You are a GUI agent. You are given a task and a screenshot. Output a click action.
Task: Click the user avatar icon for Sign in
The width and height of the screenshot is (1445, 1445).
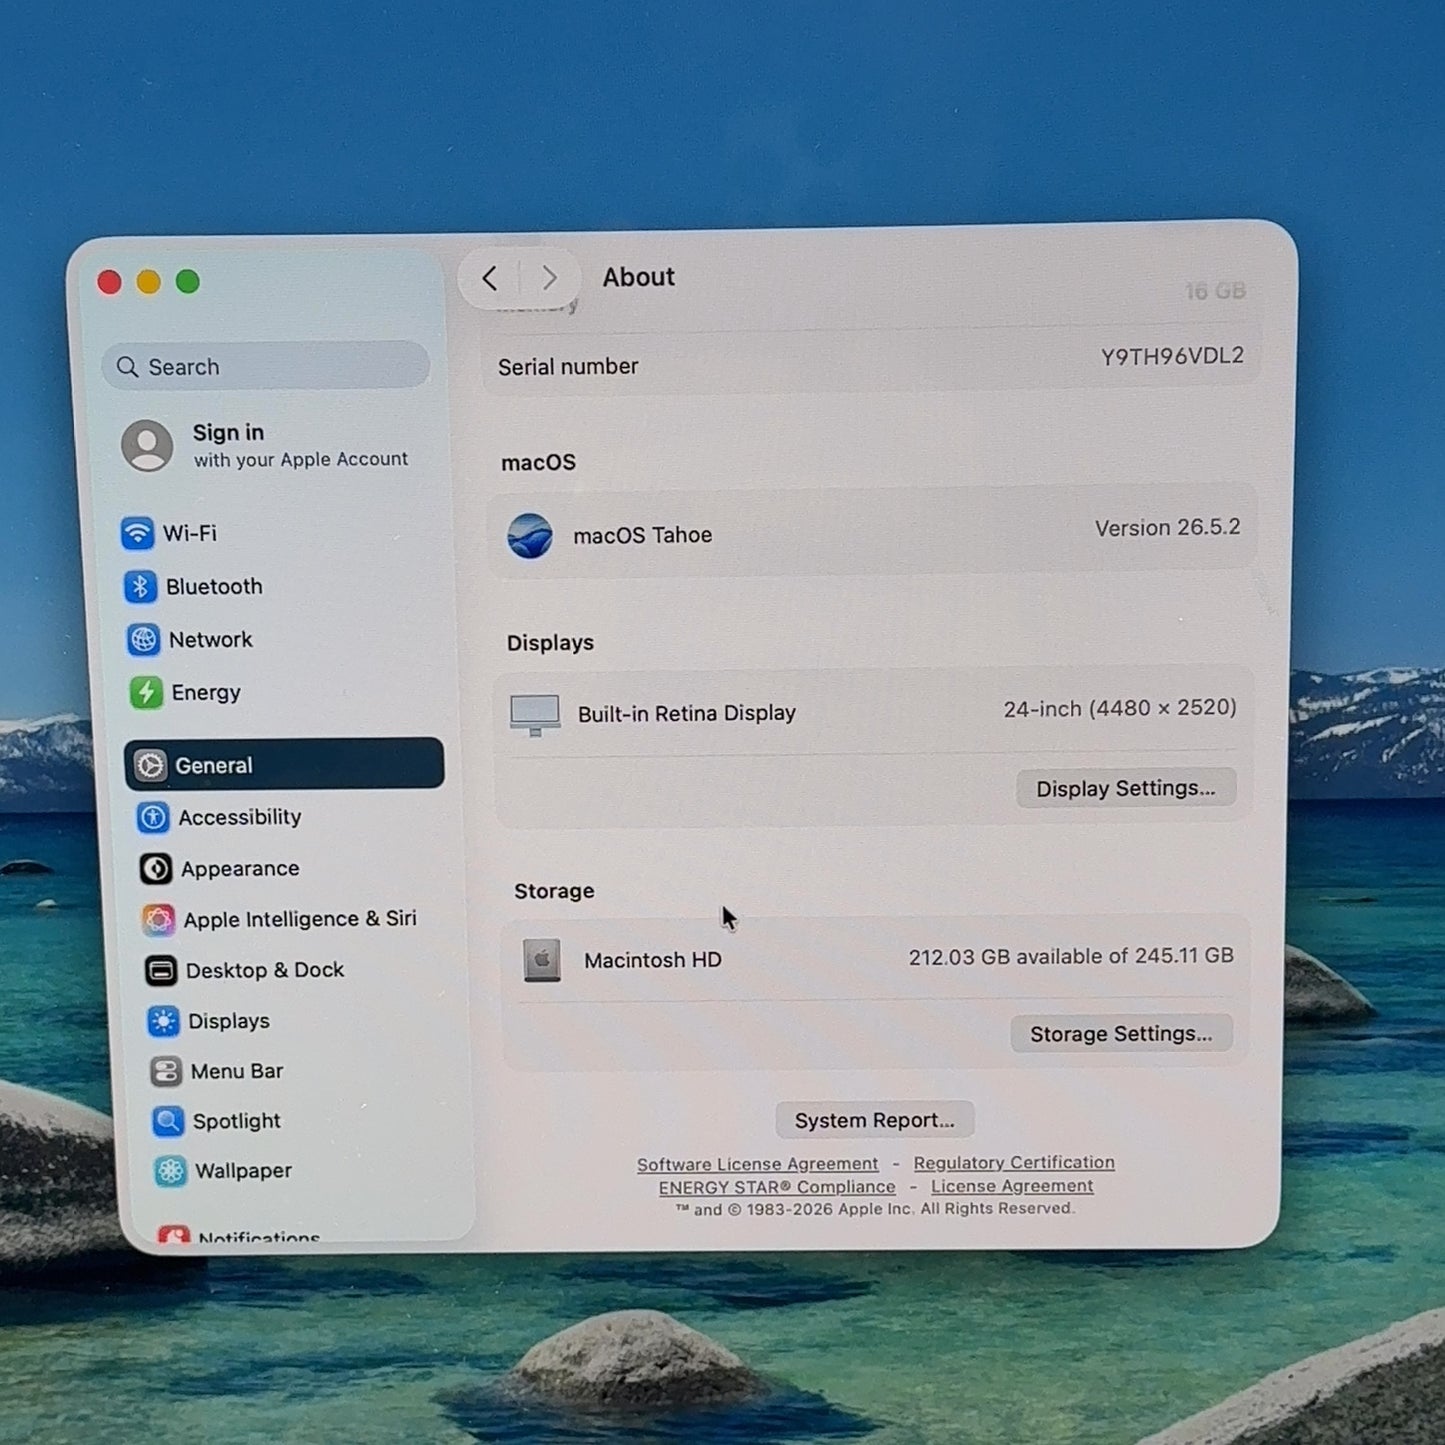[x=147, y=445]
